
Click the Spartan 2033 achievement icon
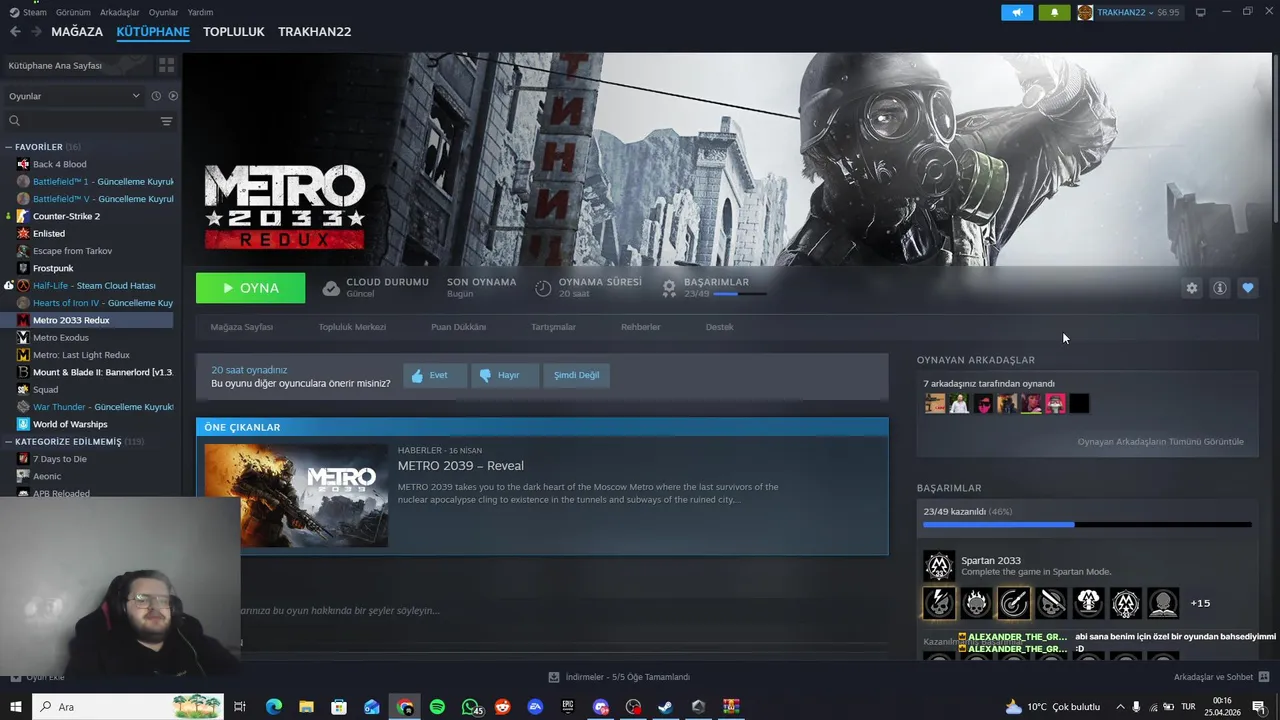point(938,566)
